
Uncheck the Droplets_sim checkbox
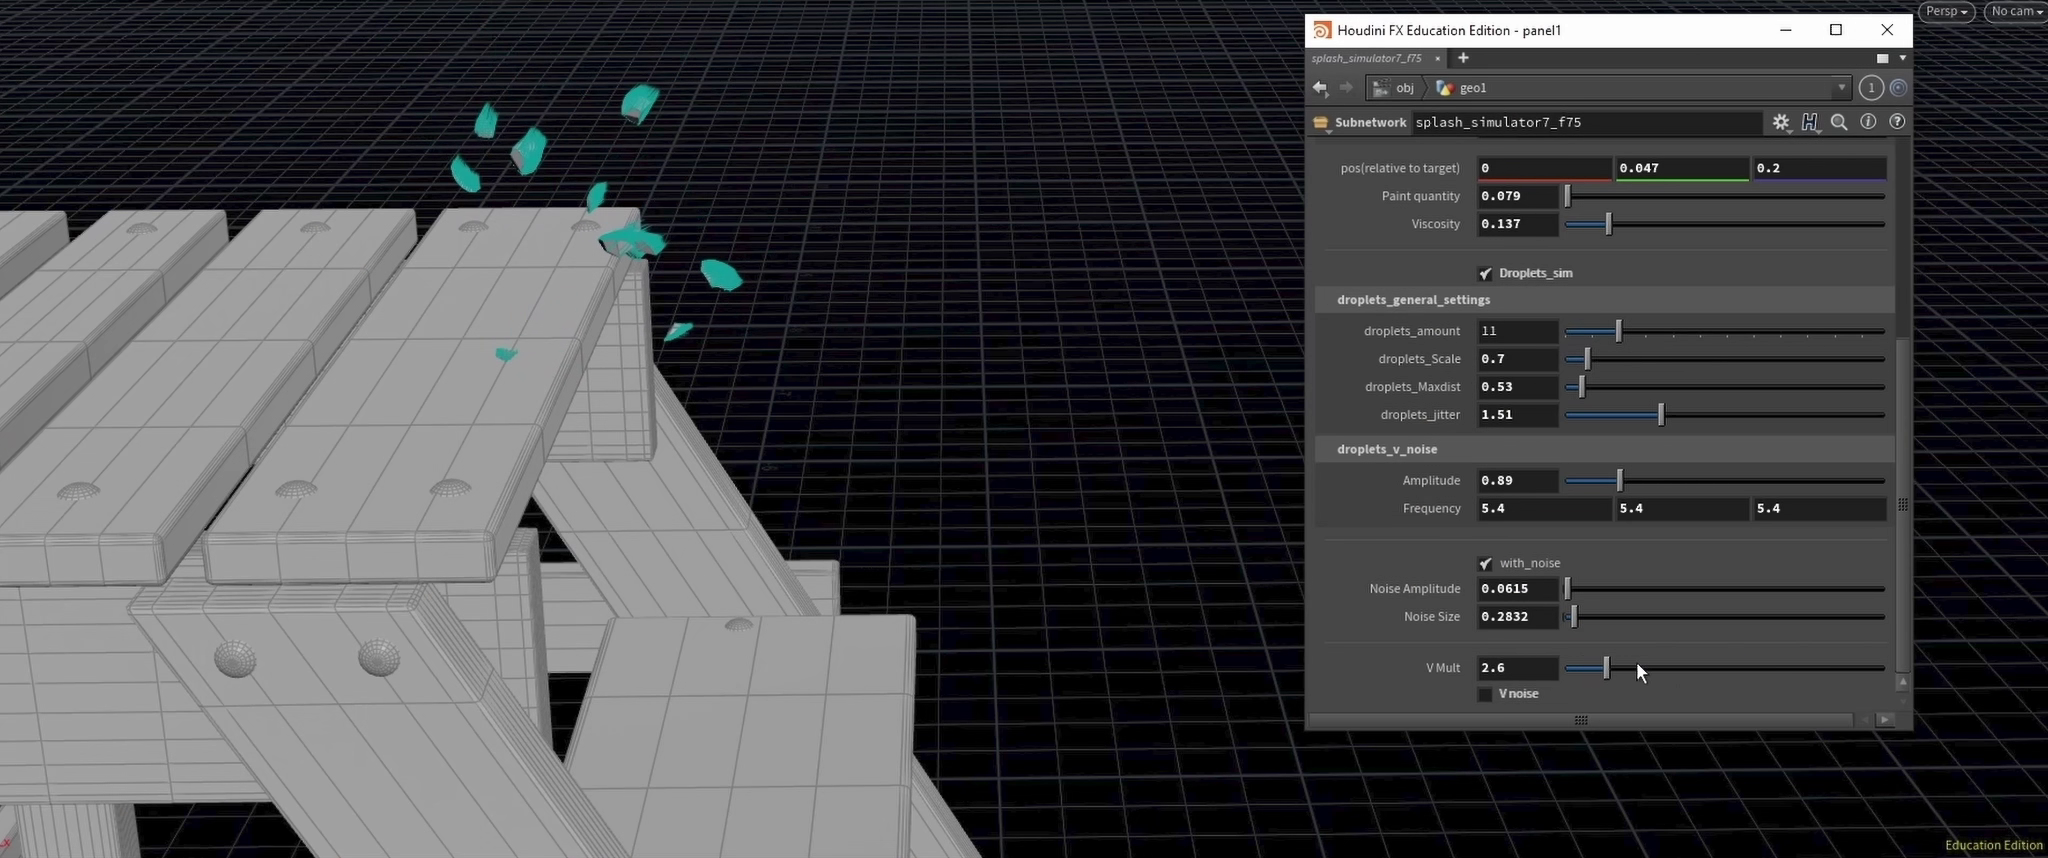tap(1485, 273)
